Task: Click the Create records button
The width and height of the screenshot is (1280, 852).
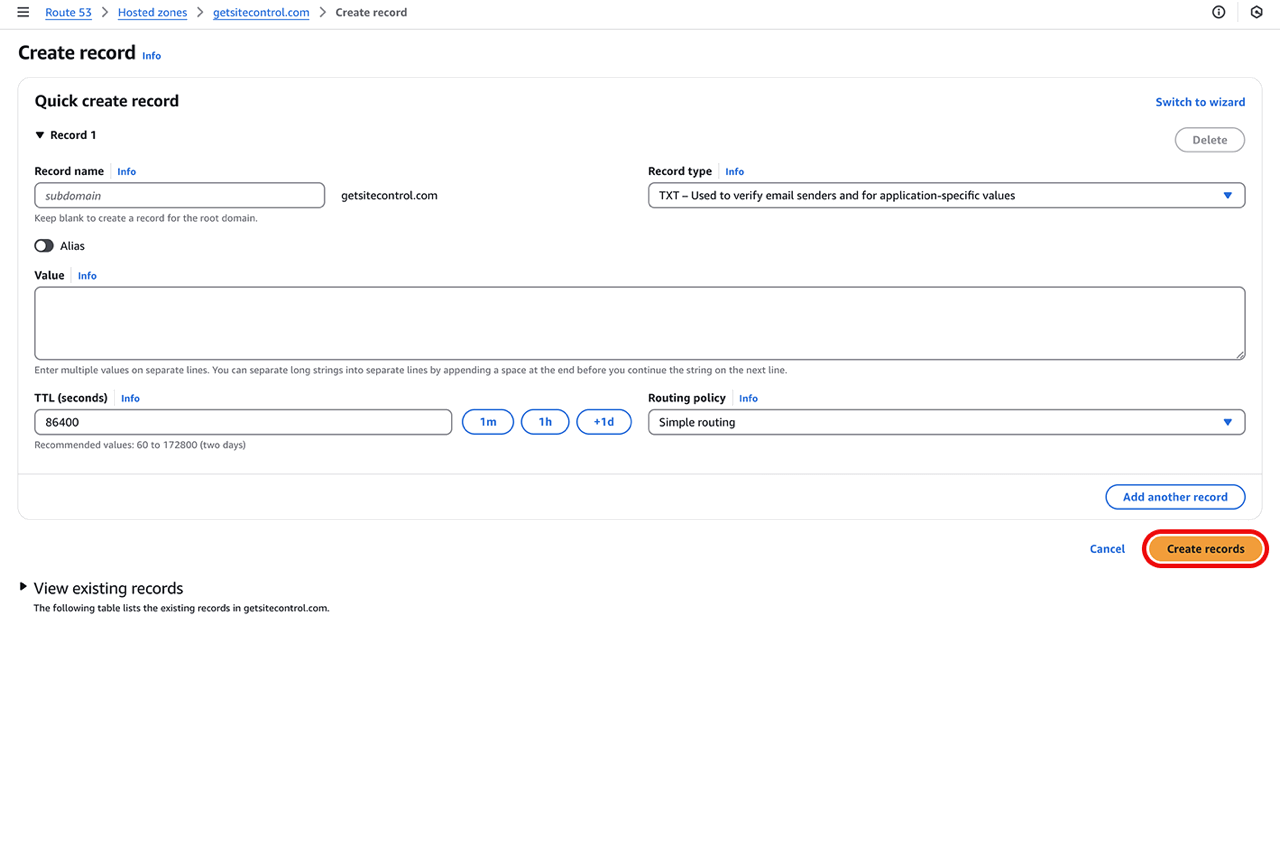Action: click(1205, 549)
